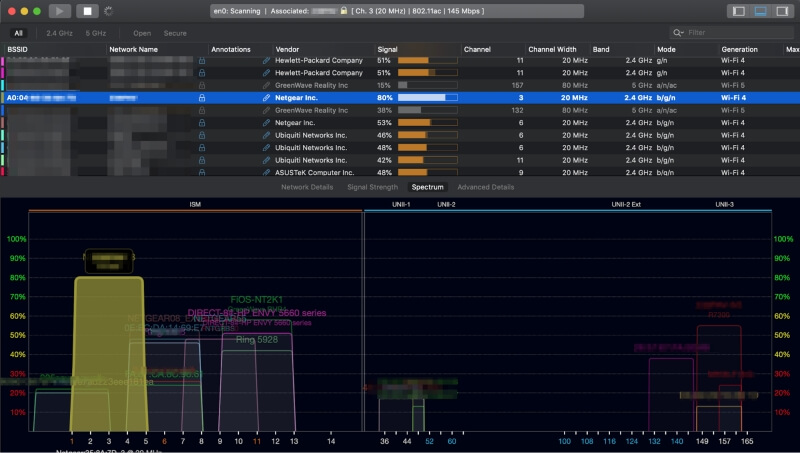Toggle the bottom panel view icon
Viewport: 800px width, 453px height.
click(760, 11)
